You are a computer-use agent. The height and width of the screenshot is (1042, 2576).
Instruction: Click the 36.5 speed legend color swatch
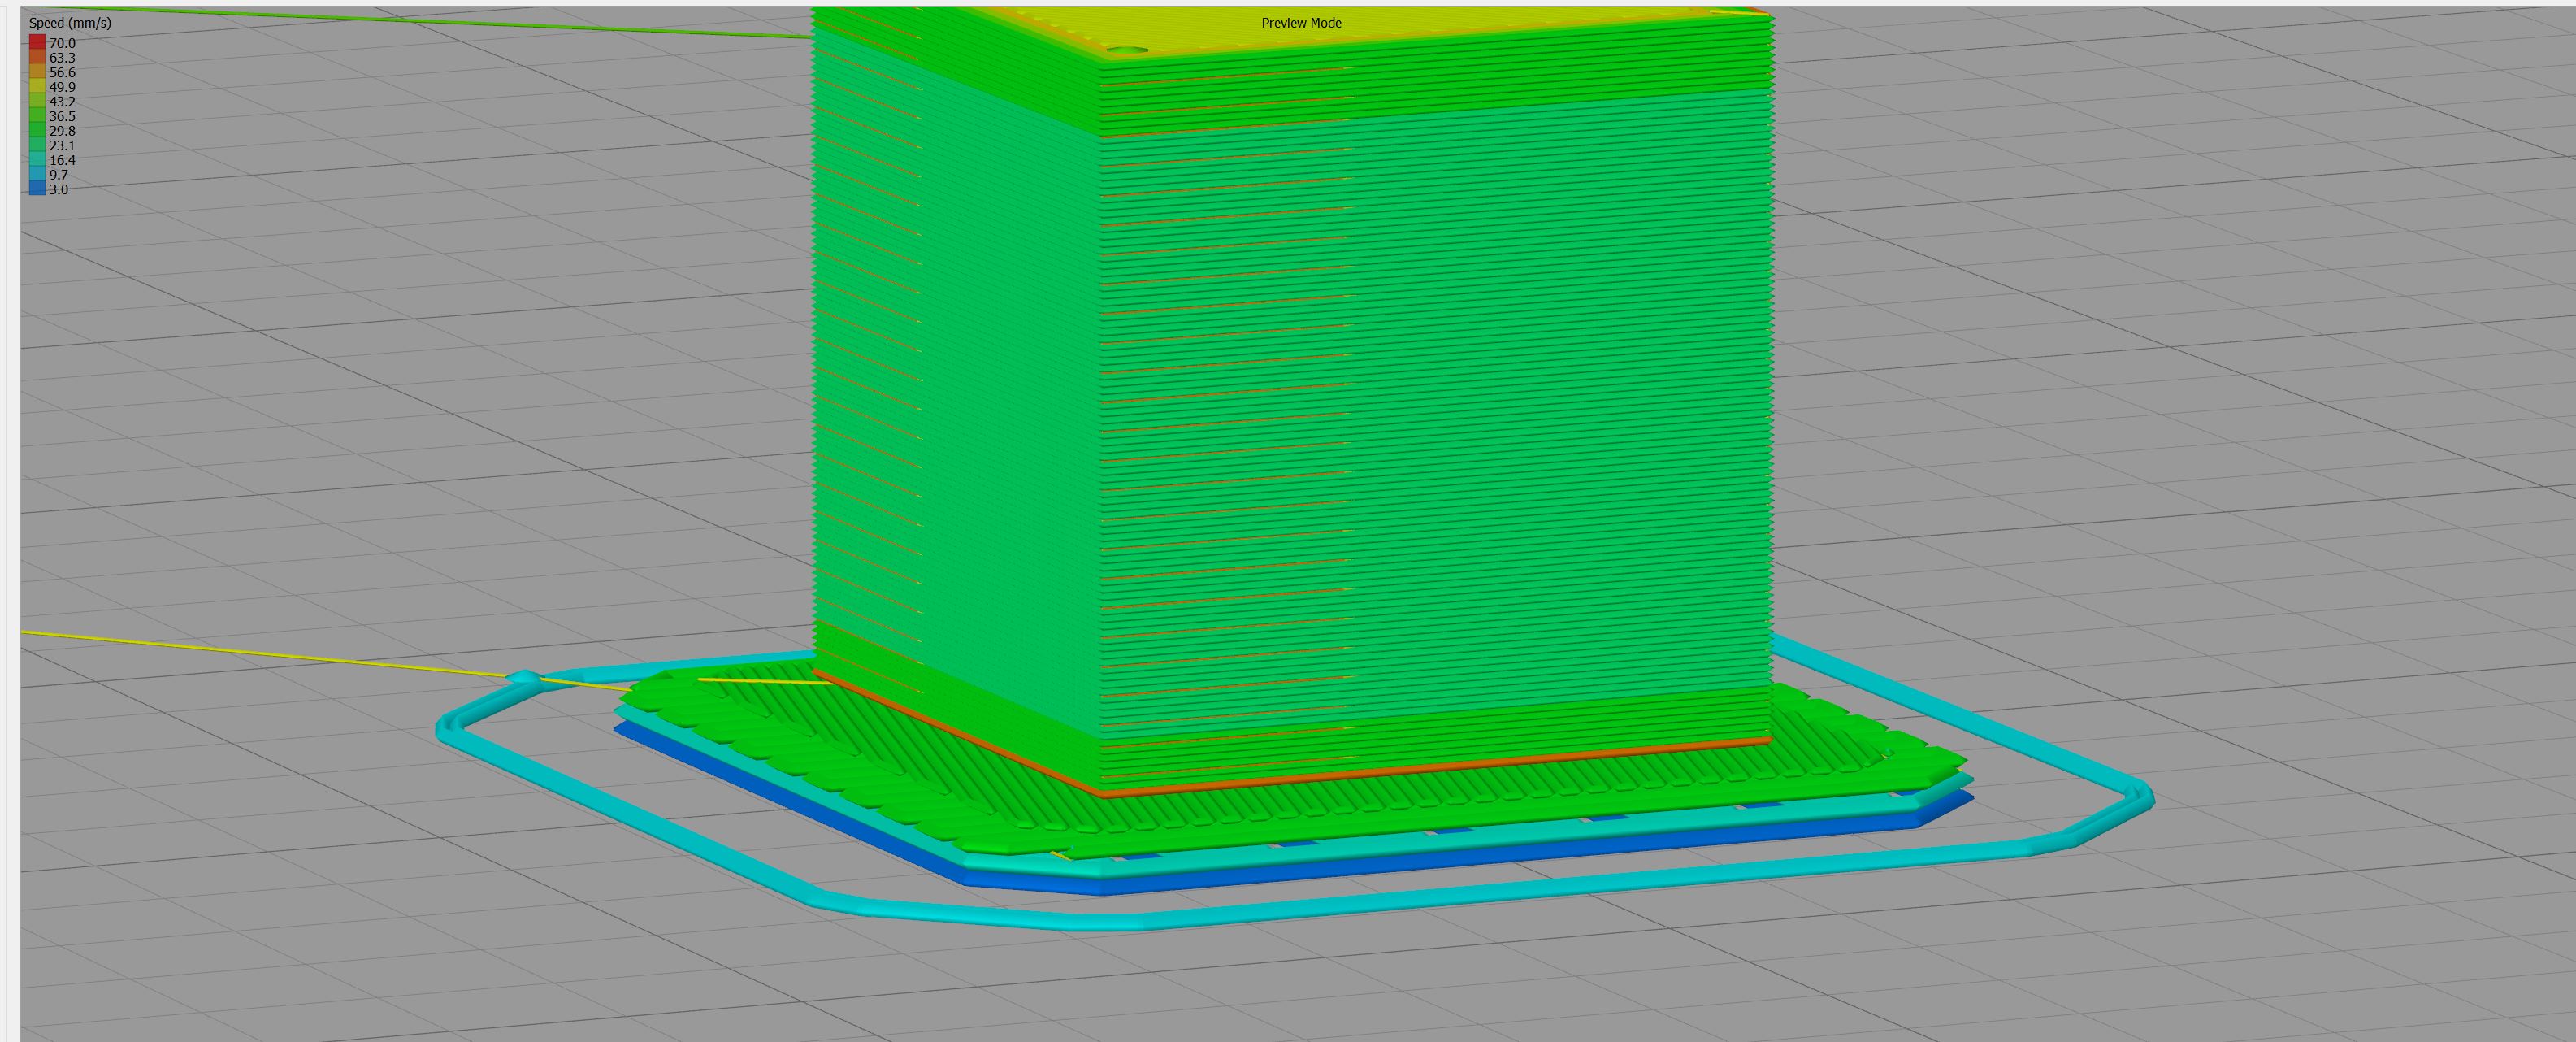coord(37,116)
